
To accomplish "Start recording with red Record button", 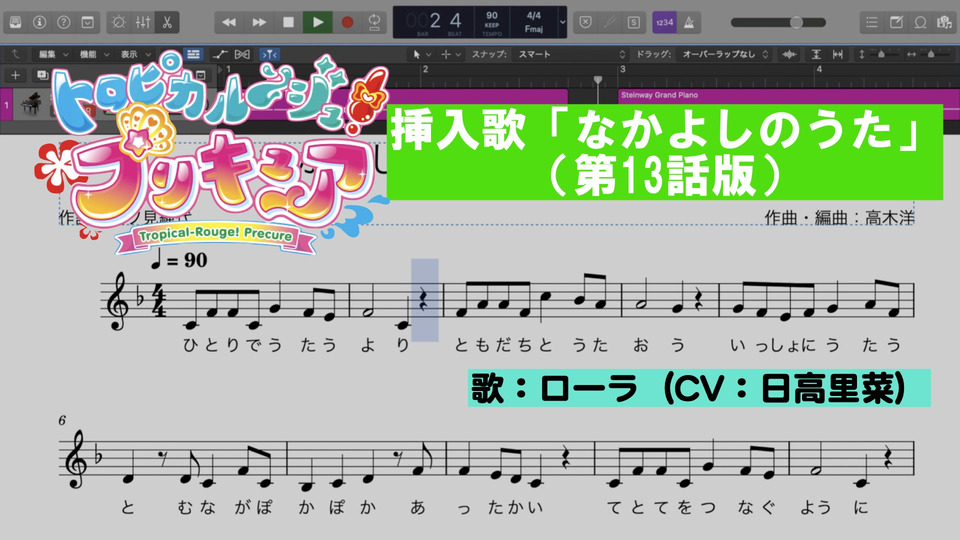I will (x=347, y=23).
